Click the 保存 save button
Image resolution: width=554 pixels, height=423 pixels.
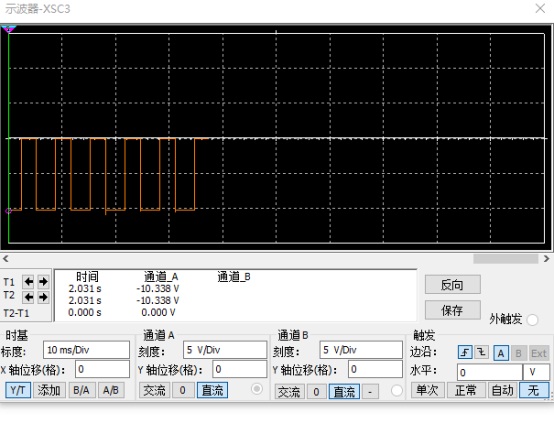click(x=453, y=310)
